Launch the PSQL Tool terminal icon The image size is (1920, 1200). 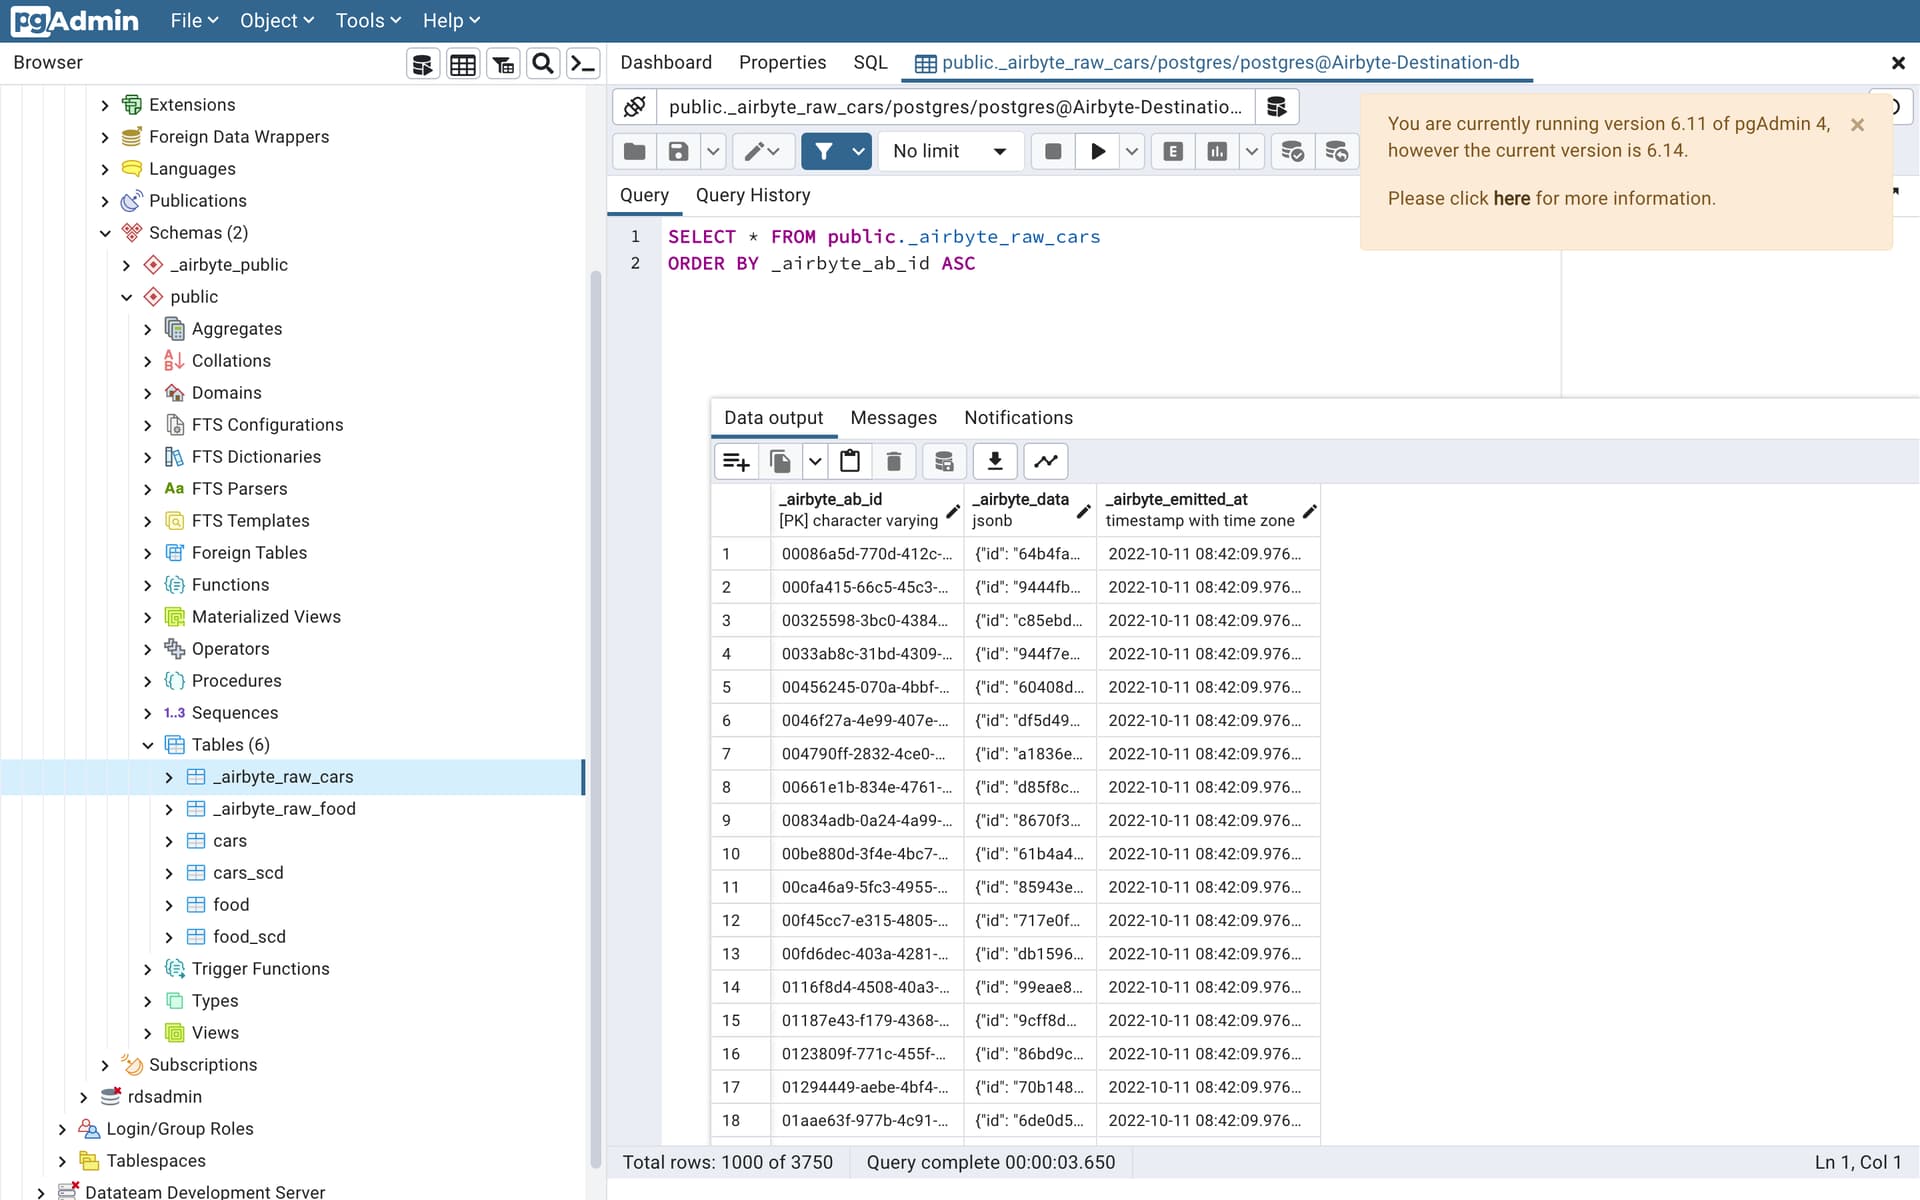[582, 64]
